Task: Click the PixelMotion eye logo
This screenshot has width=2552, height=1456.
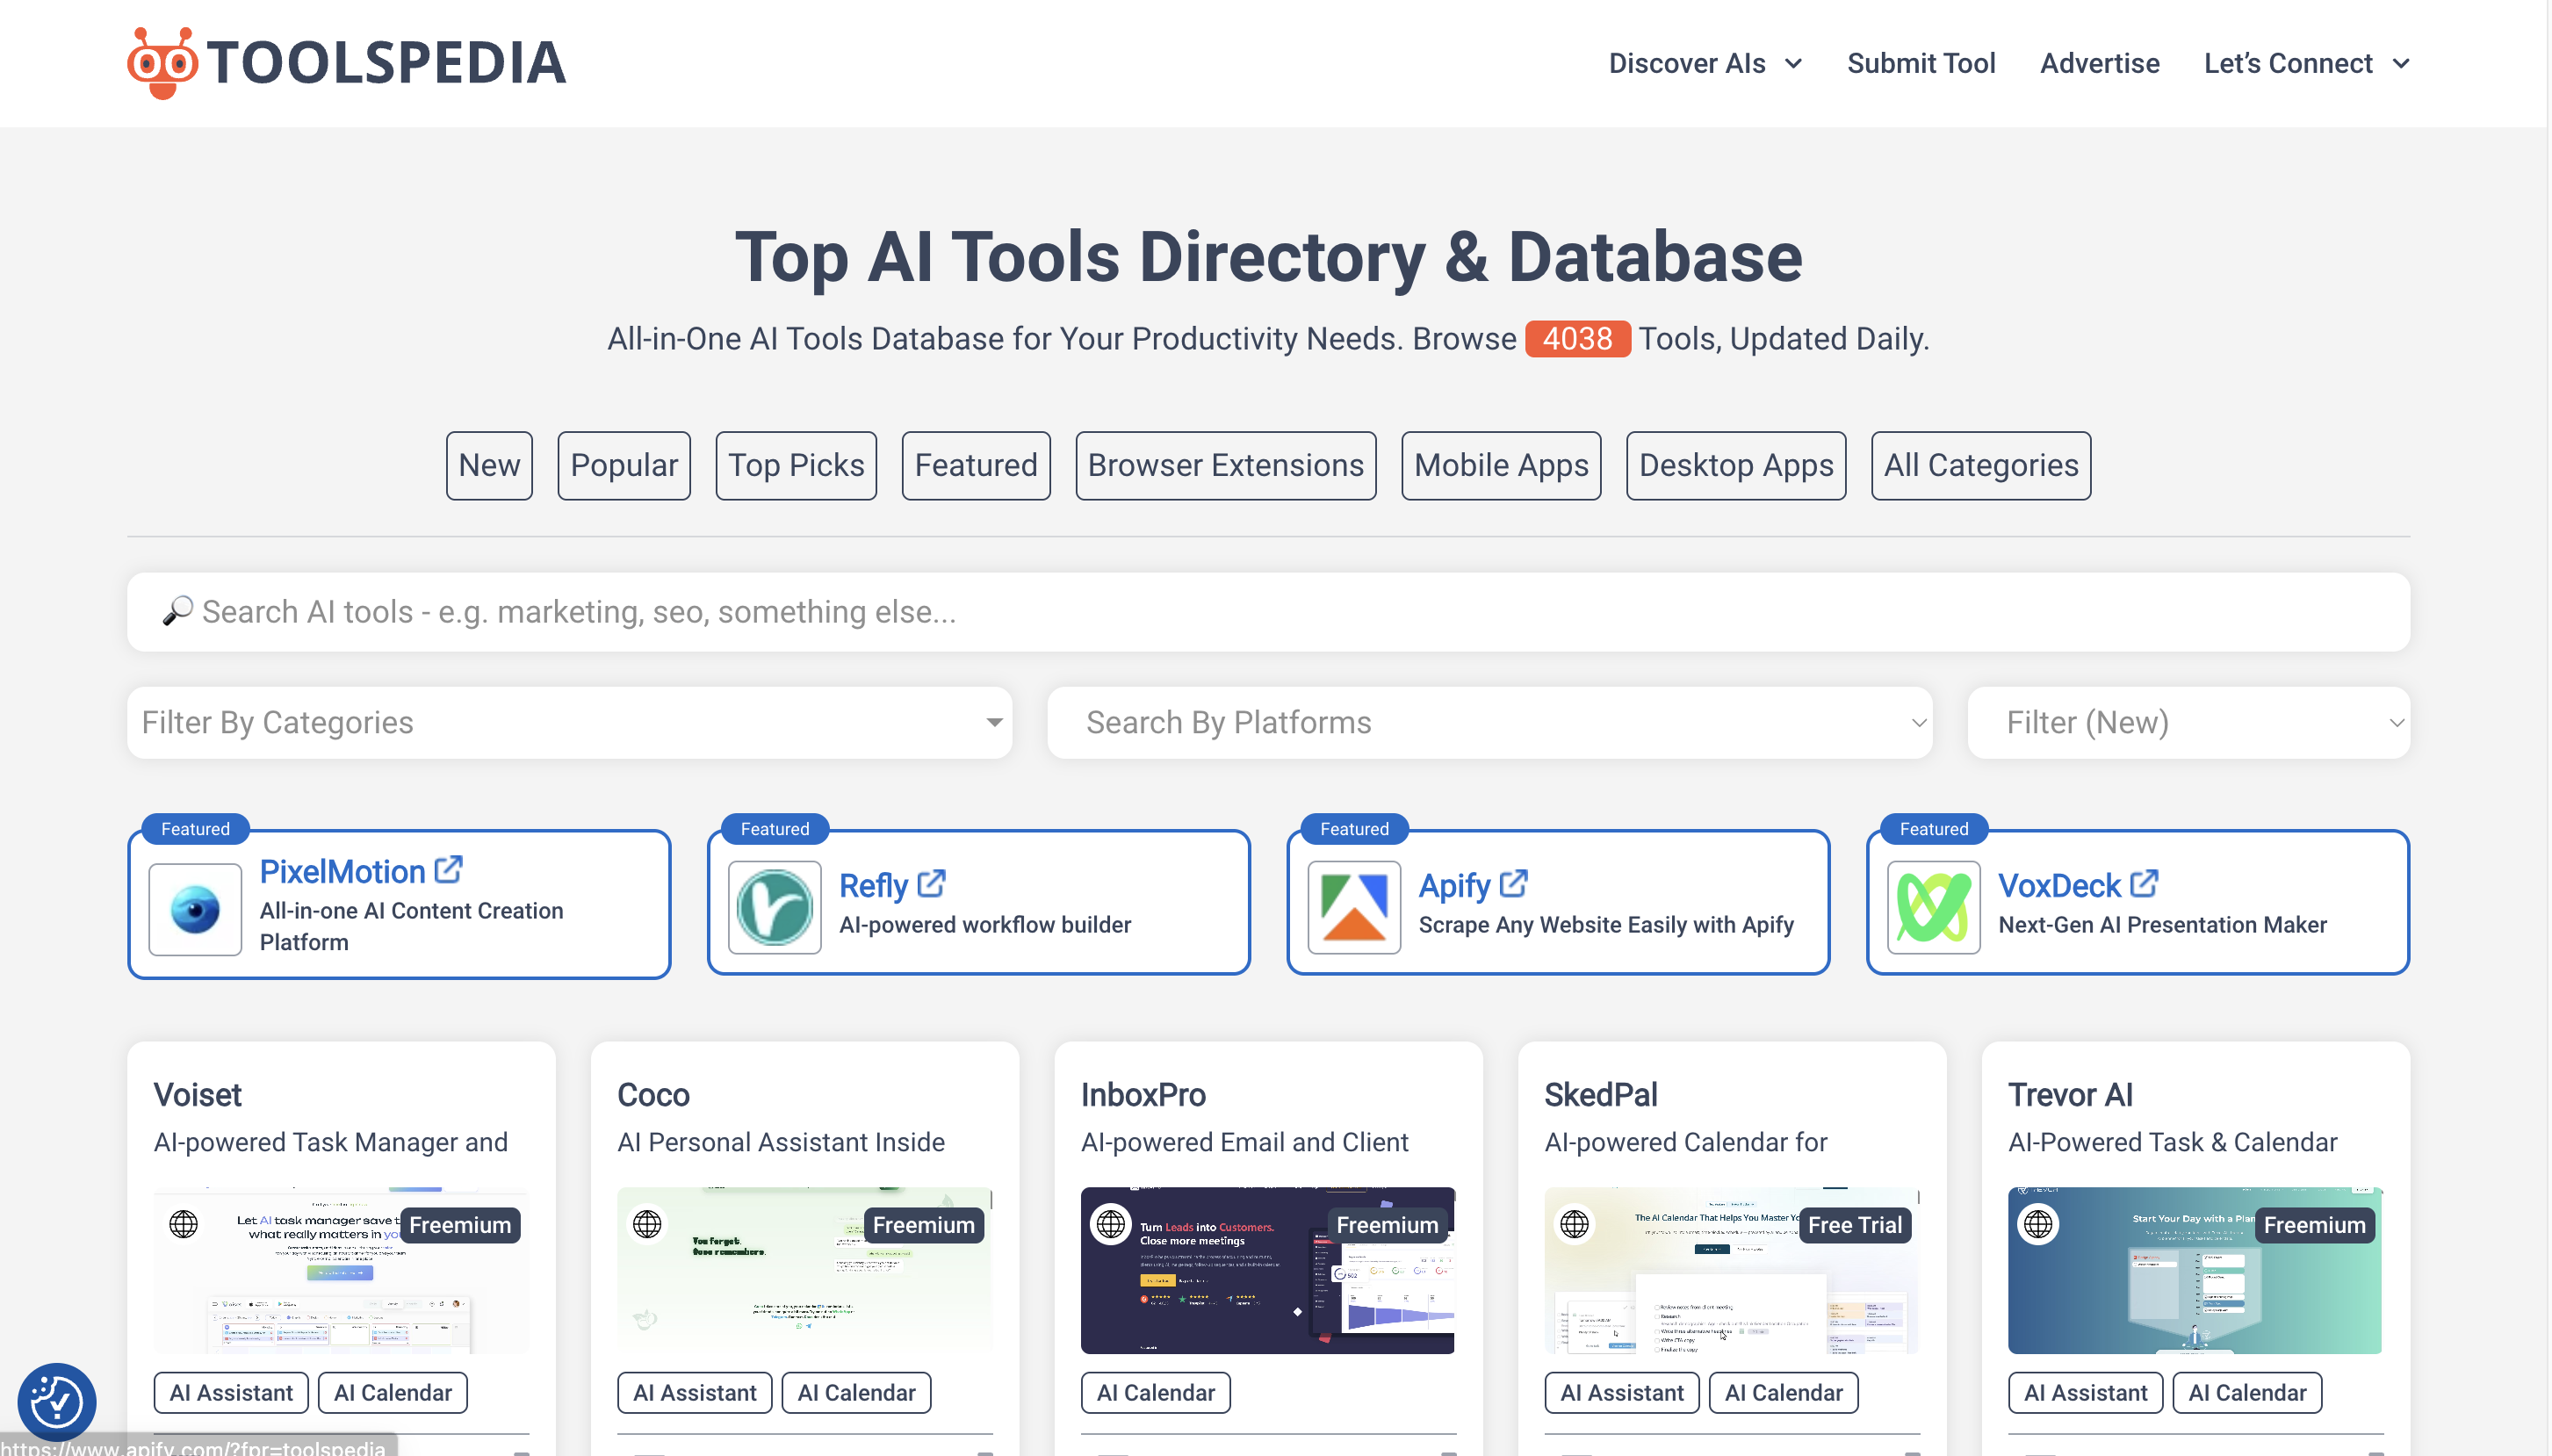Action: pos(195,909)
